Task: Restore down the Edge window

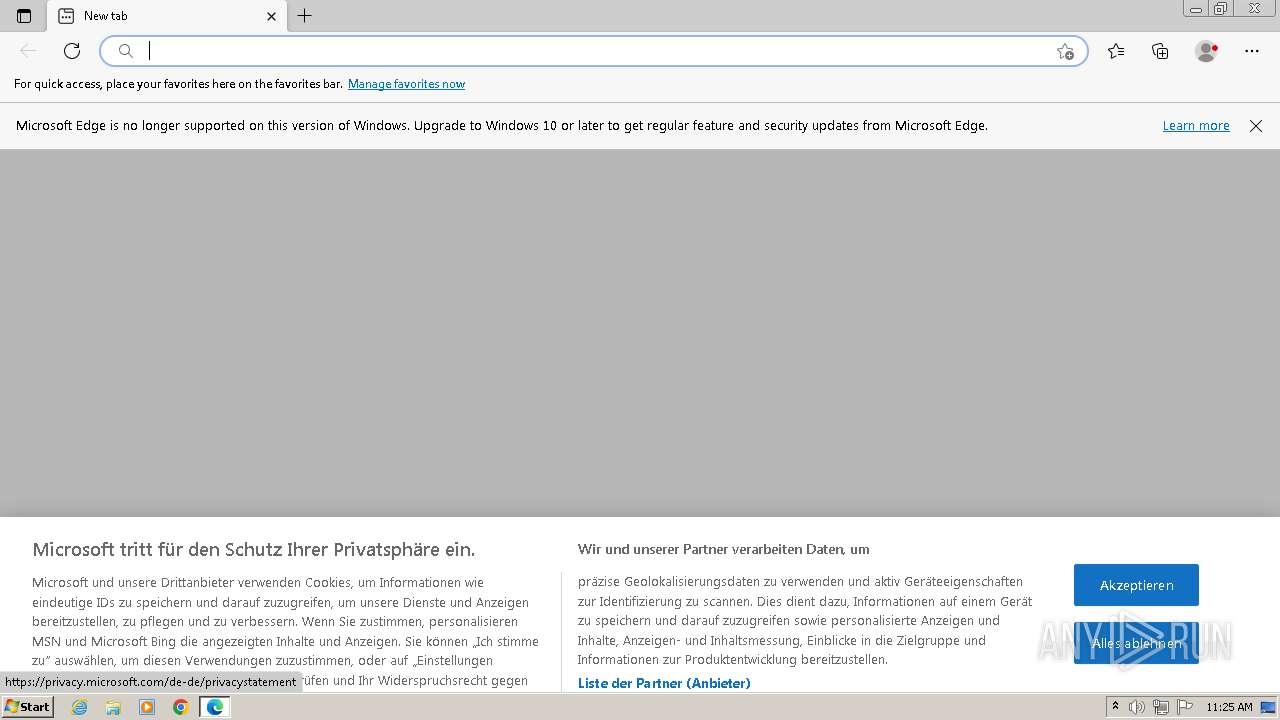Action: (1221, 9)
